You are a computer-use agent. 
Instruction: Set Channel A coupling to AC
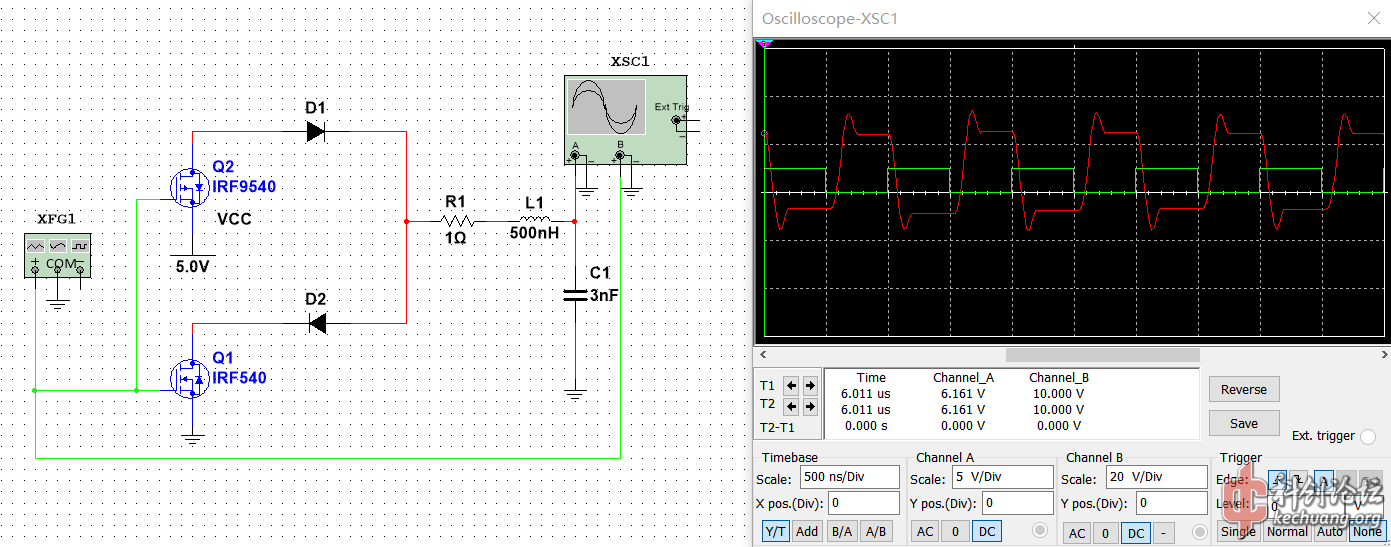[926, 532]
